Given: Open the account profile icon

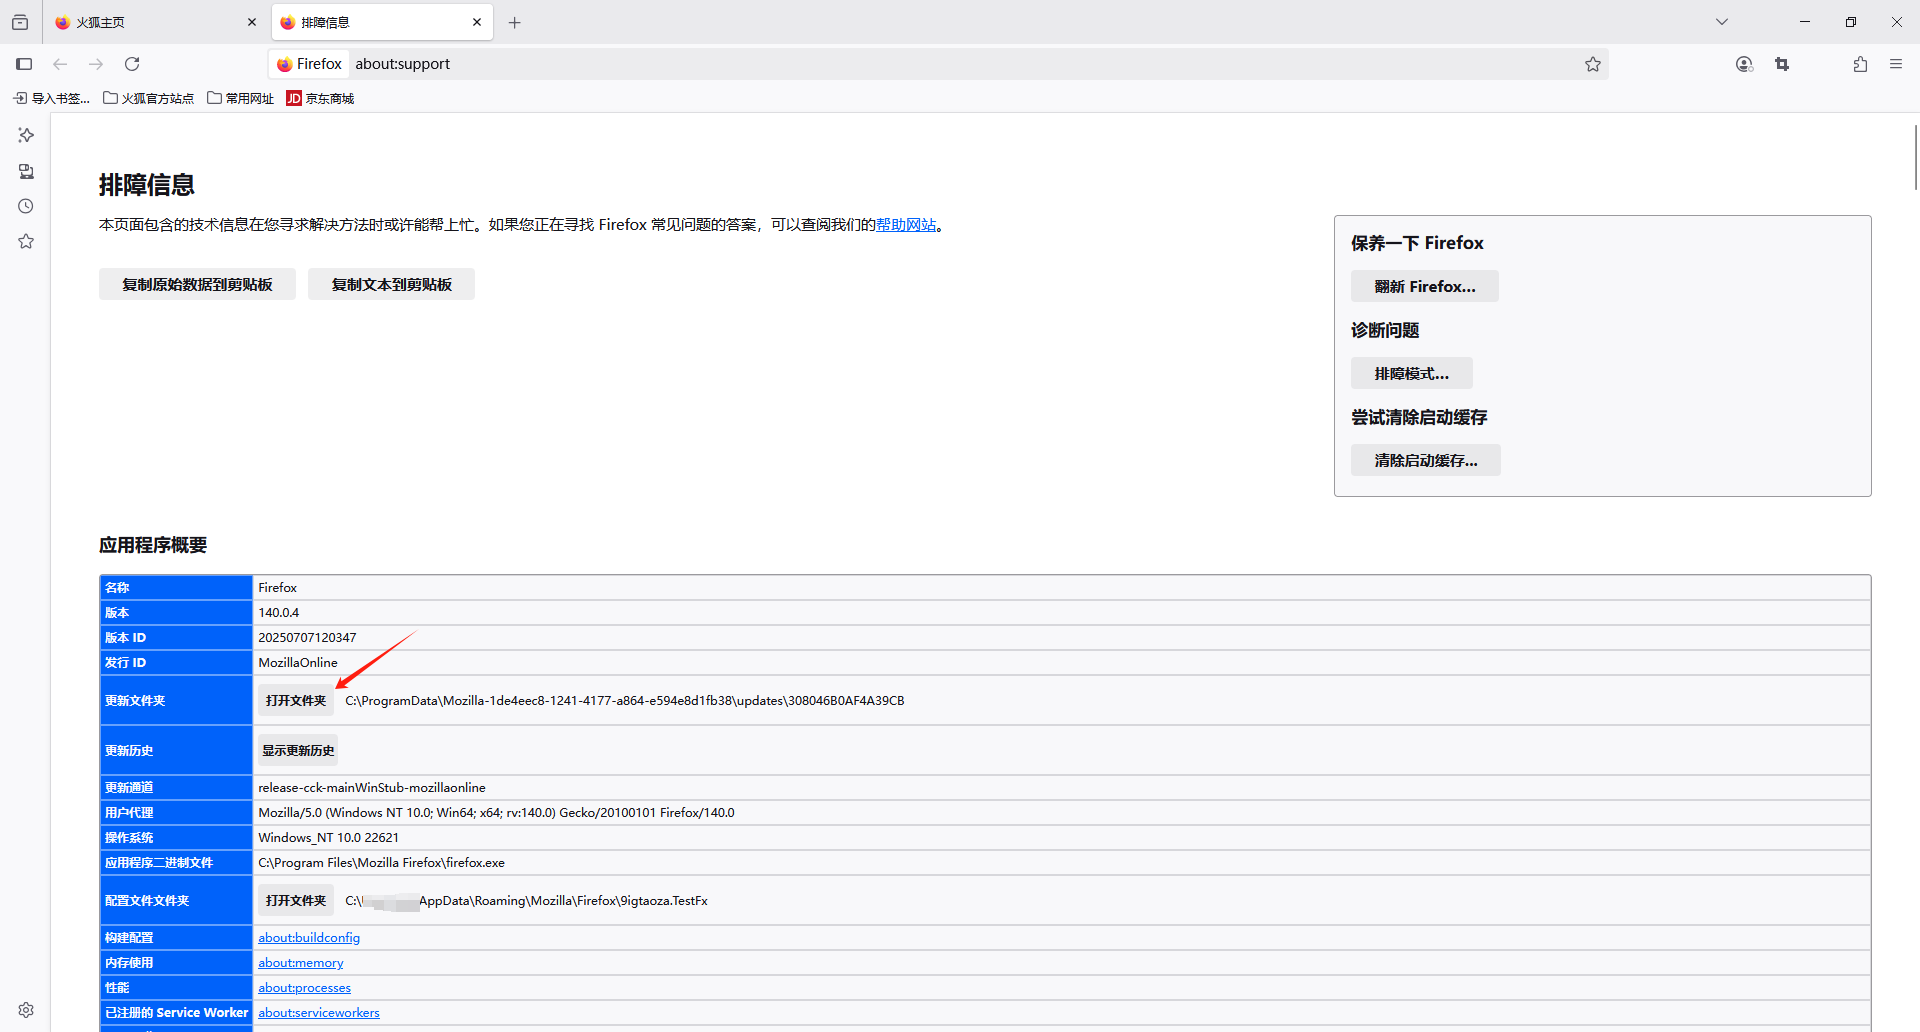Looking at the screenshot, I should pyautogui.click(x=1745, y=64).
